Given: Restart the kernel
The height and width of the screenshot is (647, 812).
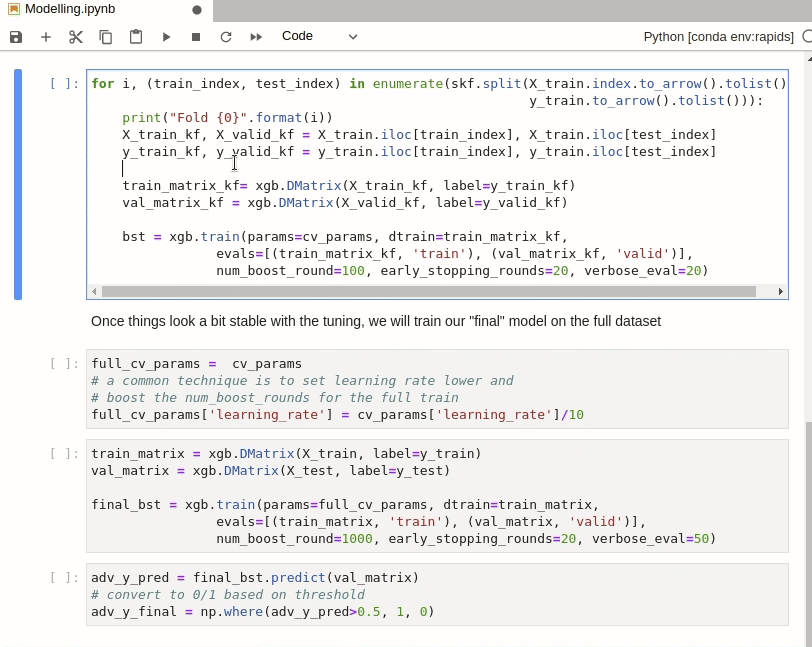Looking at the screenshot, I should (x=225, y=36).
